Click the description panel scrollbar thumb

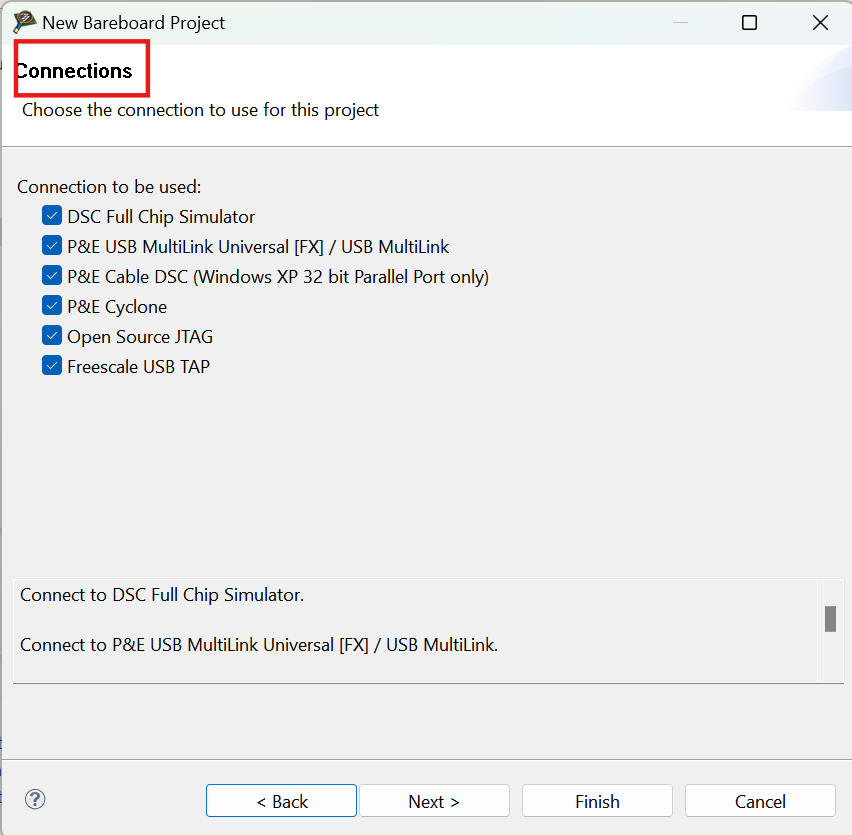pyautogui.click(x=829, y=618)
